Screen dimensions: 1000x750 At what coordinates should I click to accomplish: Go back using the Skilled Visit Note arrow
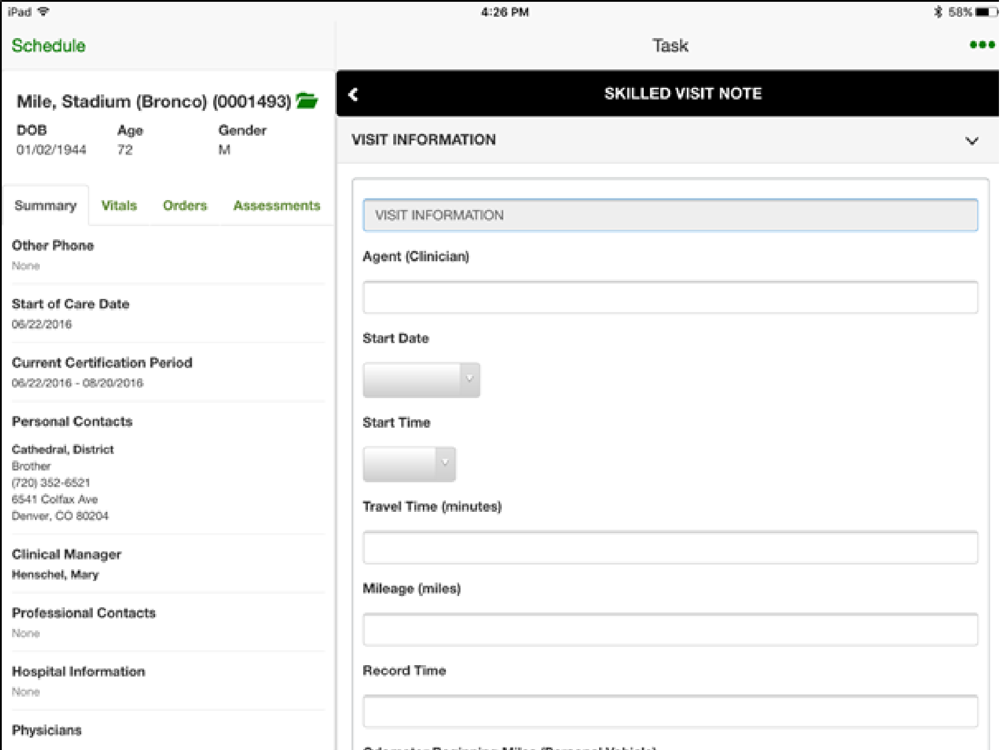pos(353,94)
